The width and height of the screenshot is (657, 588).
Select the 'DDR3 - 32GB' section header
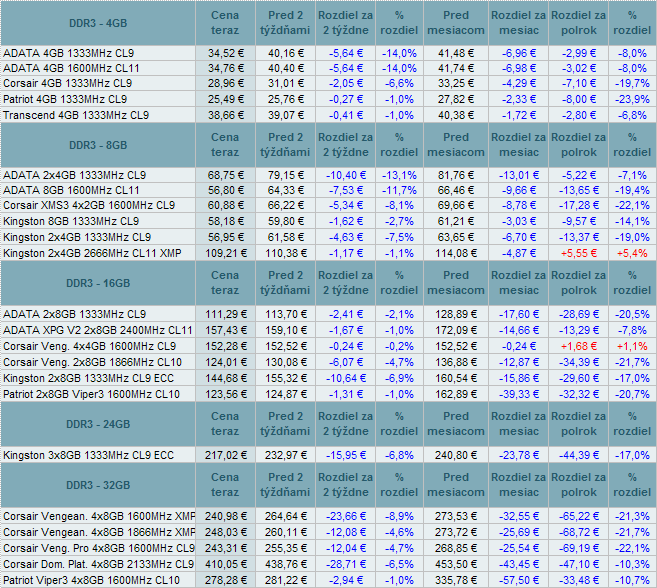pyautogui.click(x=98, y=485)
